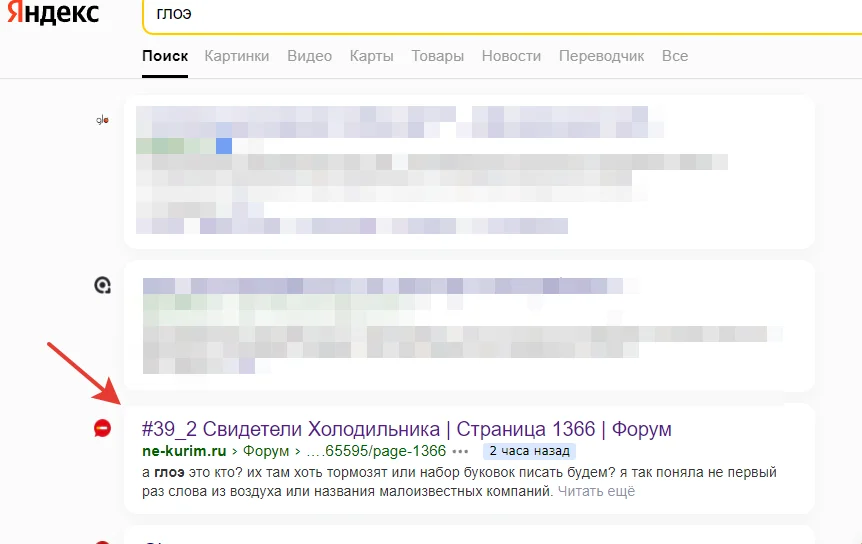Click the circular favicon of second result
The width and height of the screenshot is (862, 544).
[x=102, y=285]
